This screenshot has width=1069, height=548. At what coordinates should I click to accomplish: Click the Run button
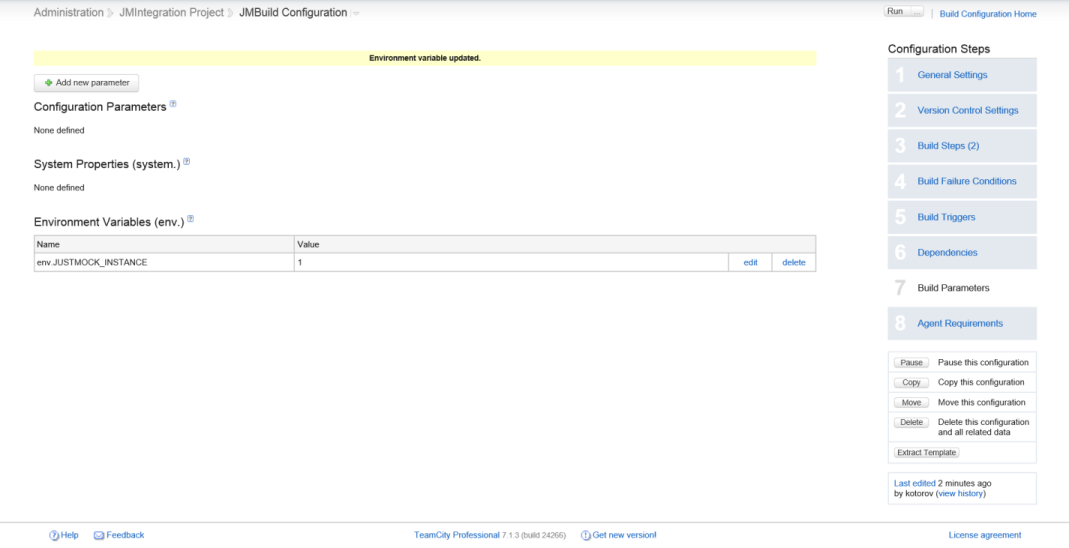(896, 12)
